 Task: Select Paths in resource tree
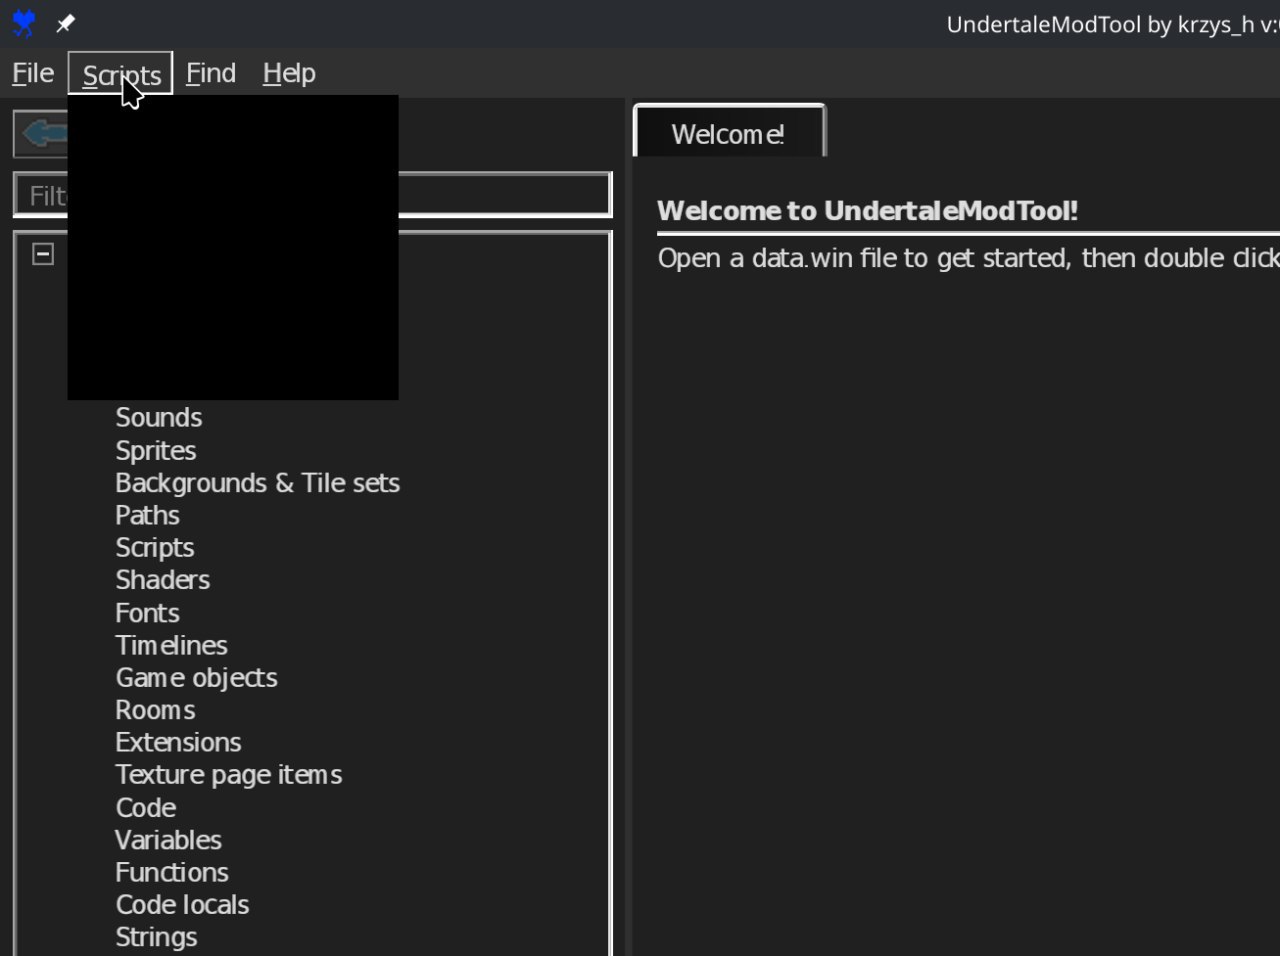[148, 515]
